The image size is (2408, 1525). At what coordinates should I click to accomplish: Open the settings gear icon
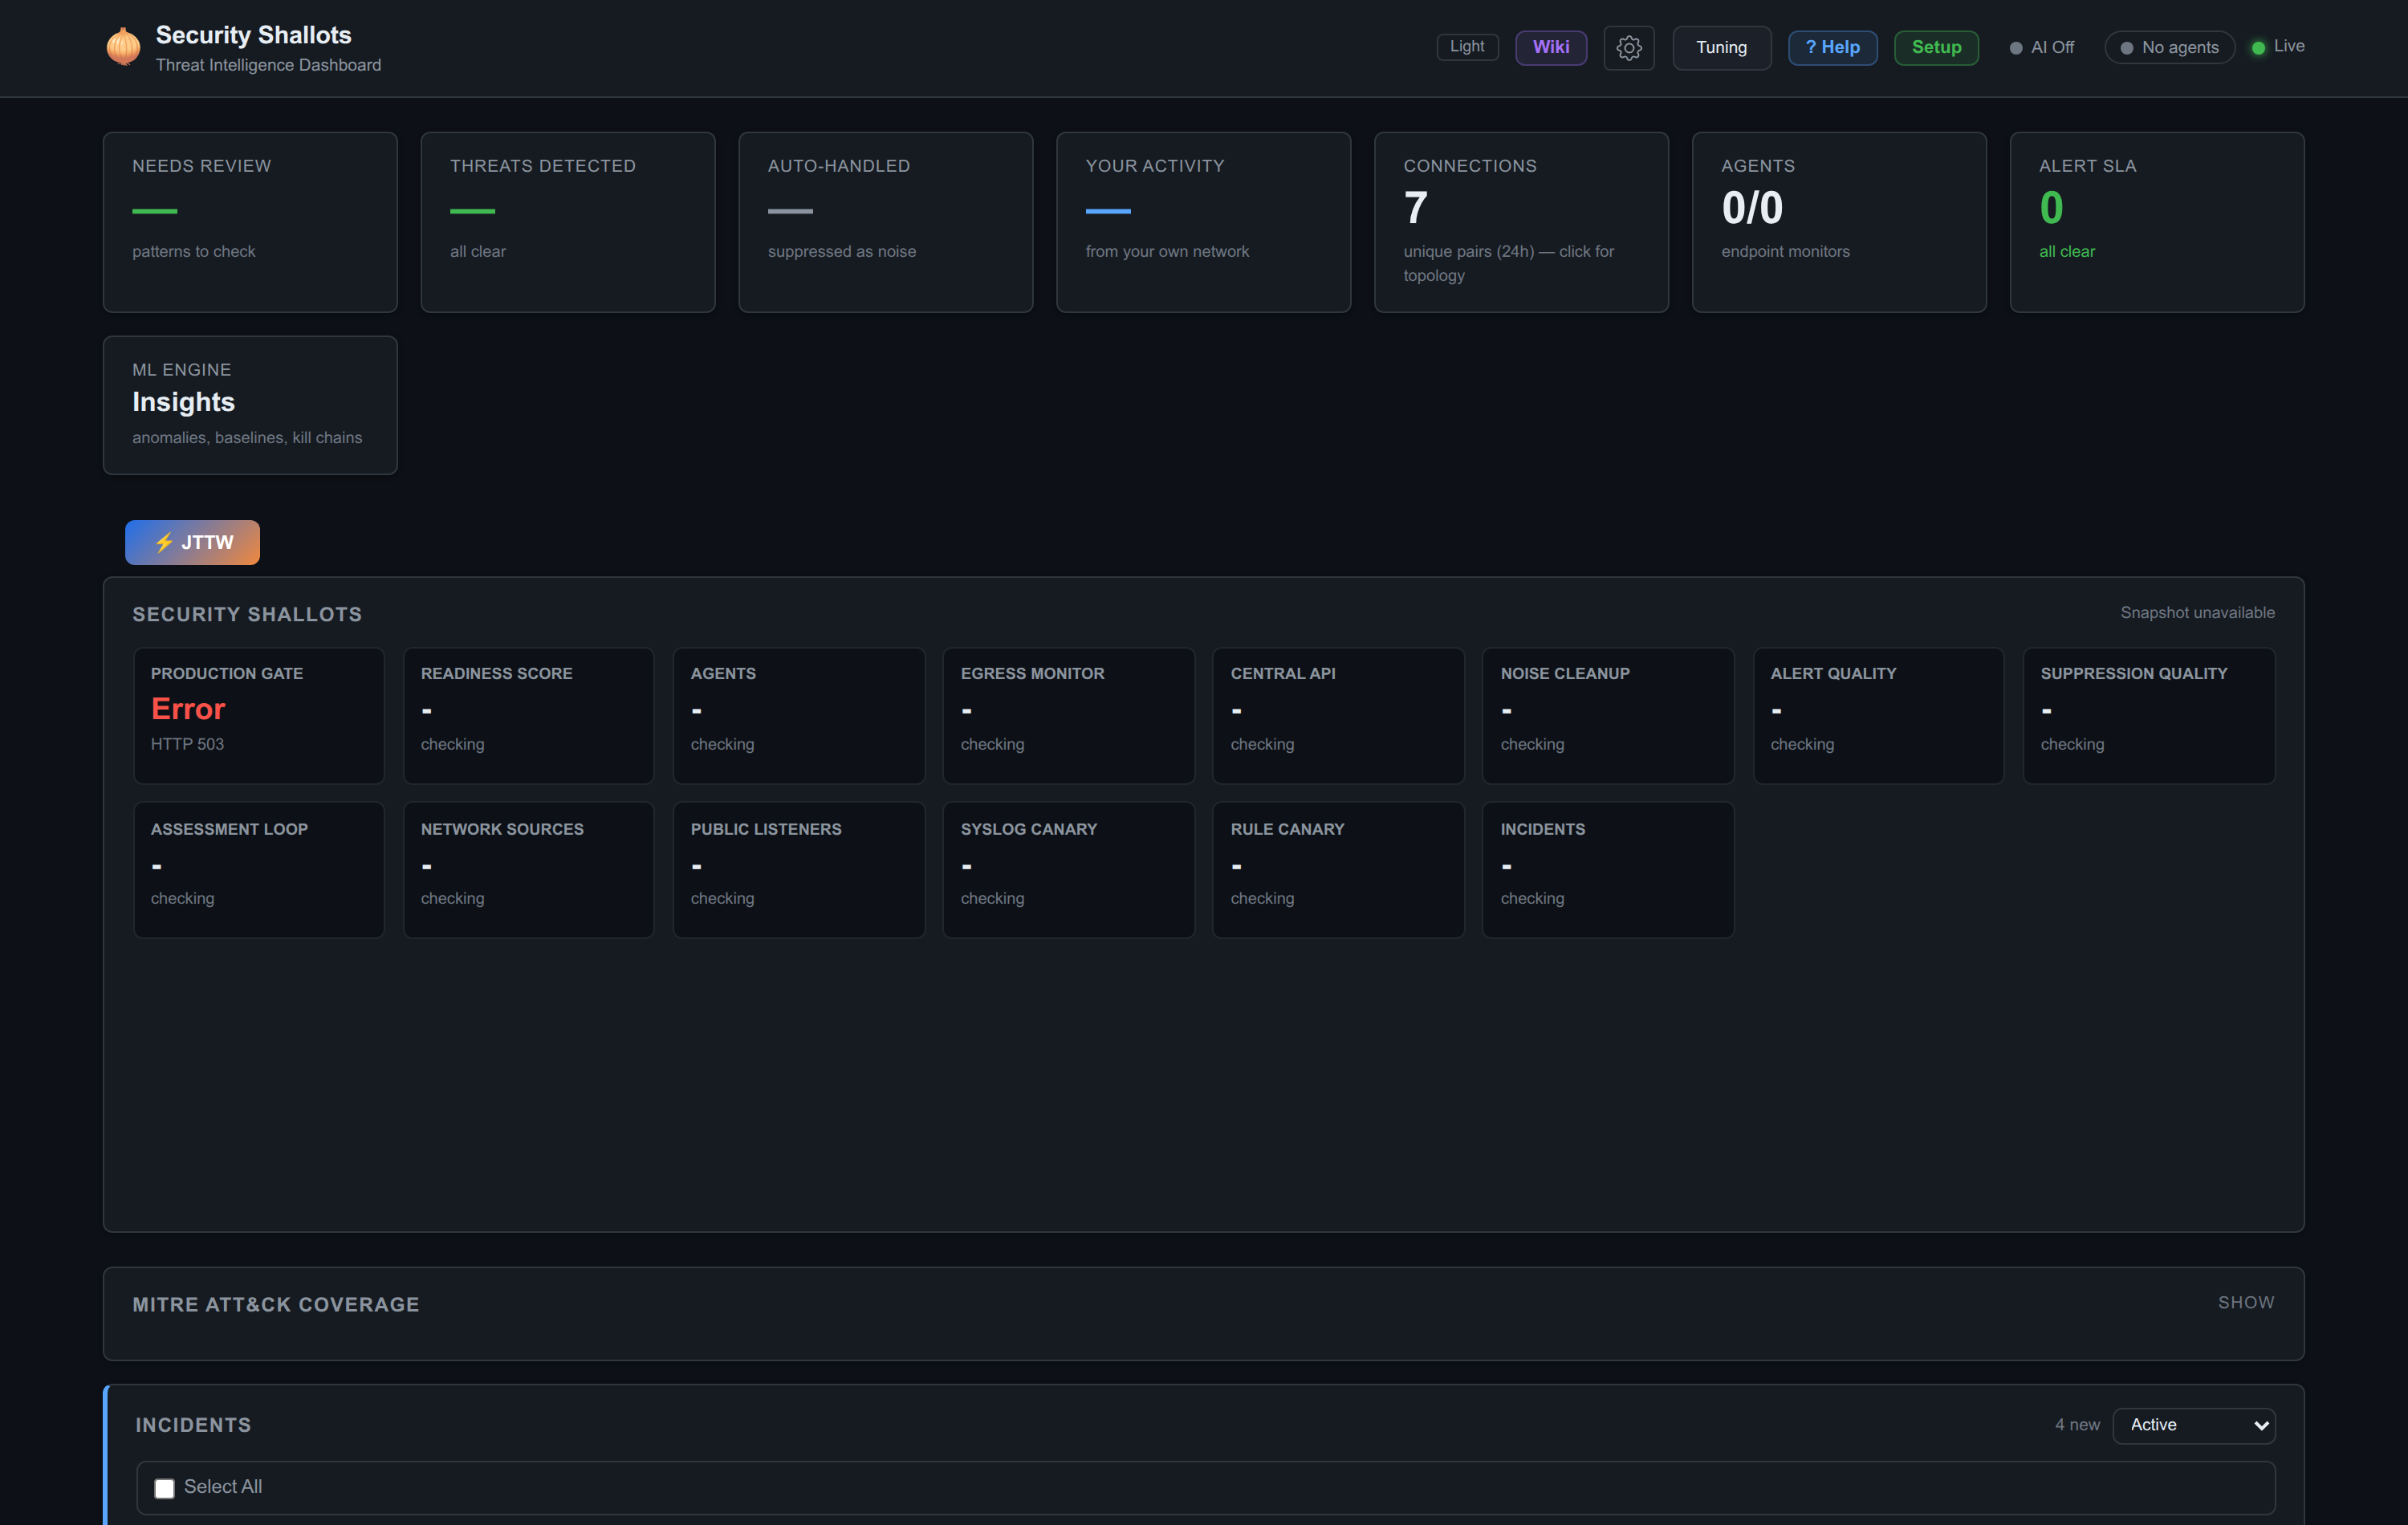[1629, 47]
